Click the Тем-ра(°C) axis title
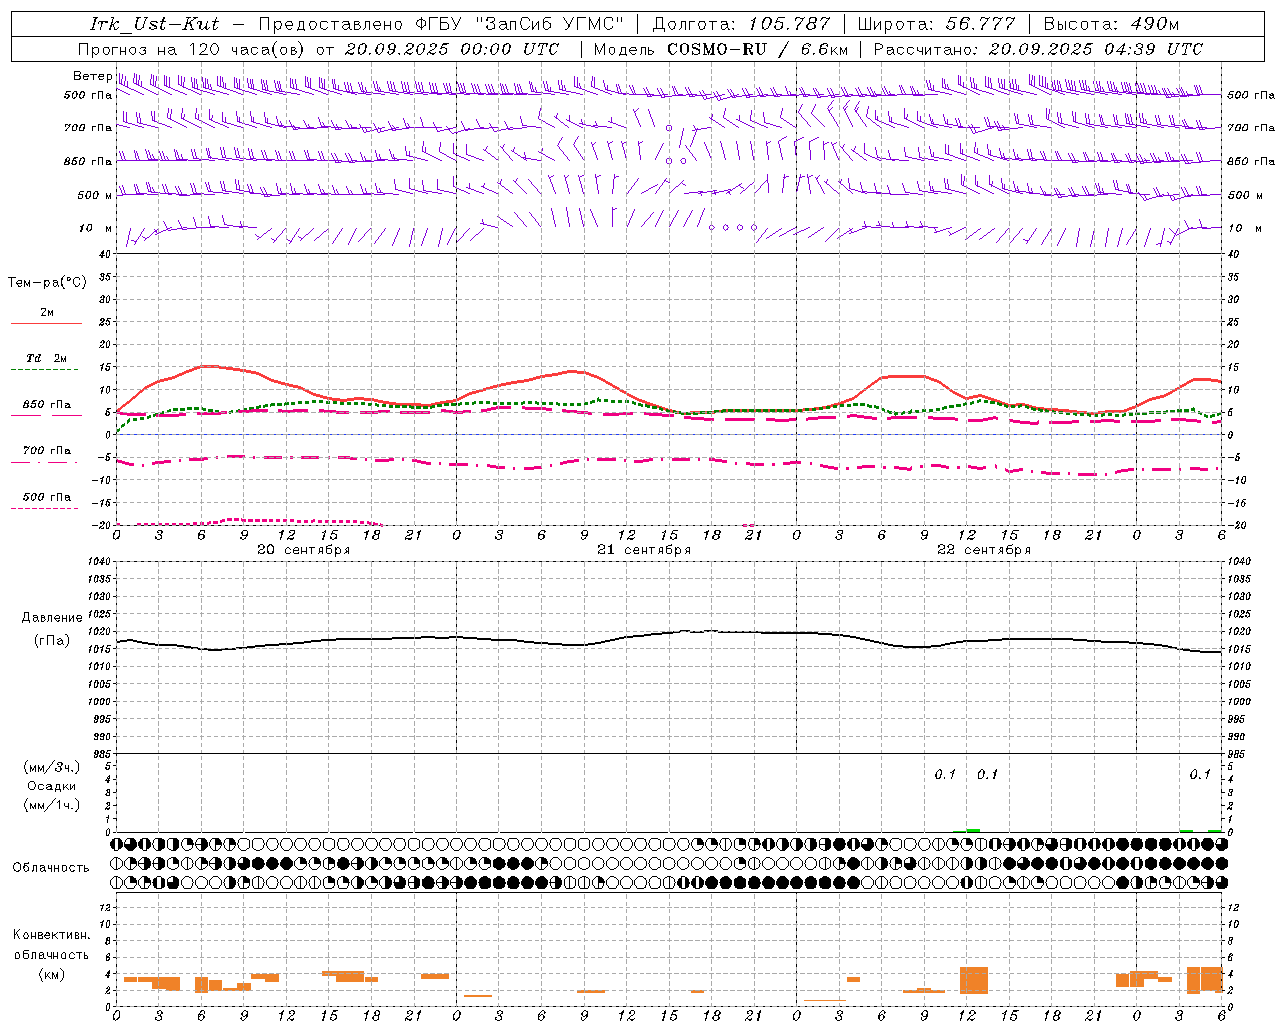The width and height of the screenshot is (1280, 1024). 47,282
